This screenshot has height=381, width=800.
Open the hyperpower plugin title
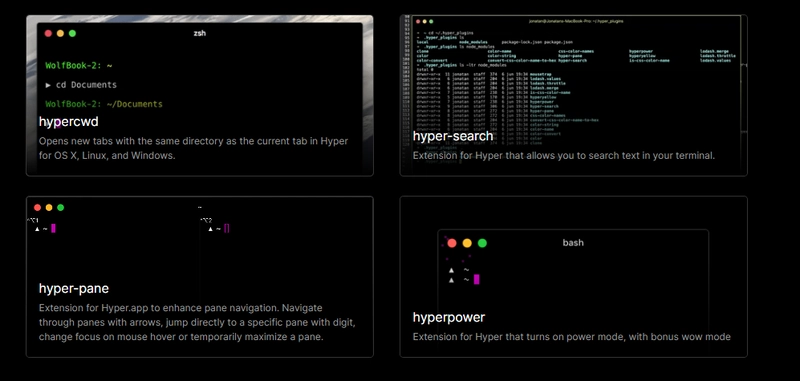click(x=448, y=317)
